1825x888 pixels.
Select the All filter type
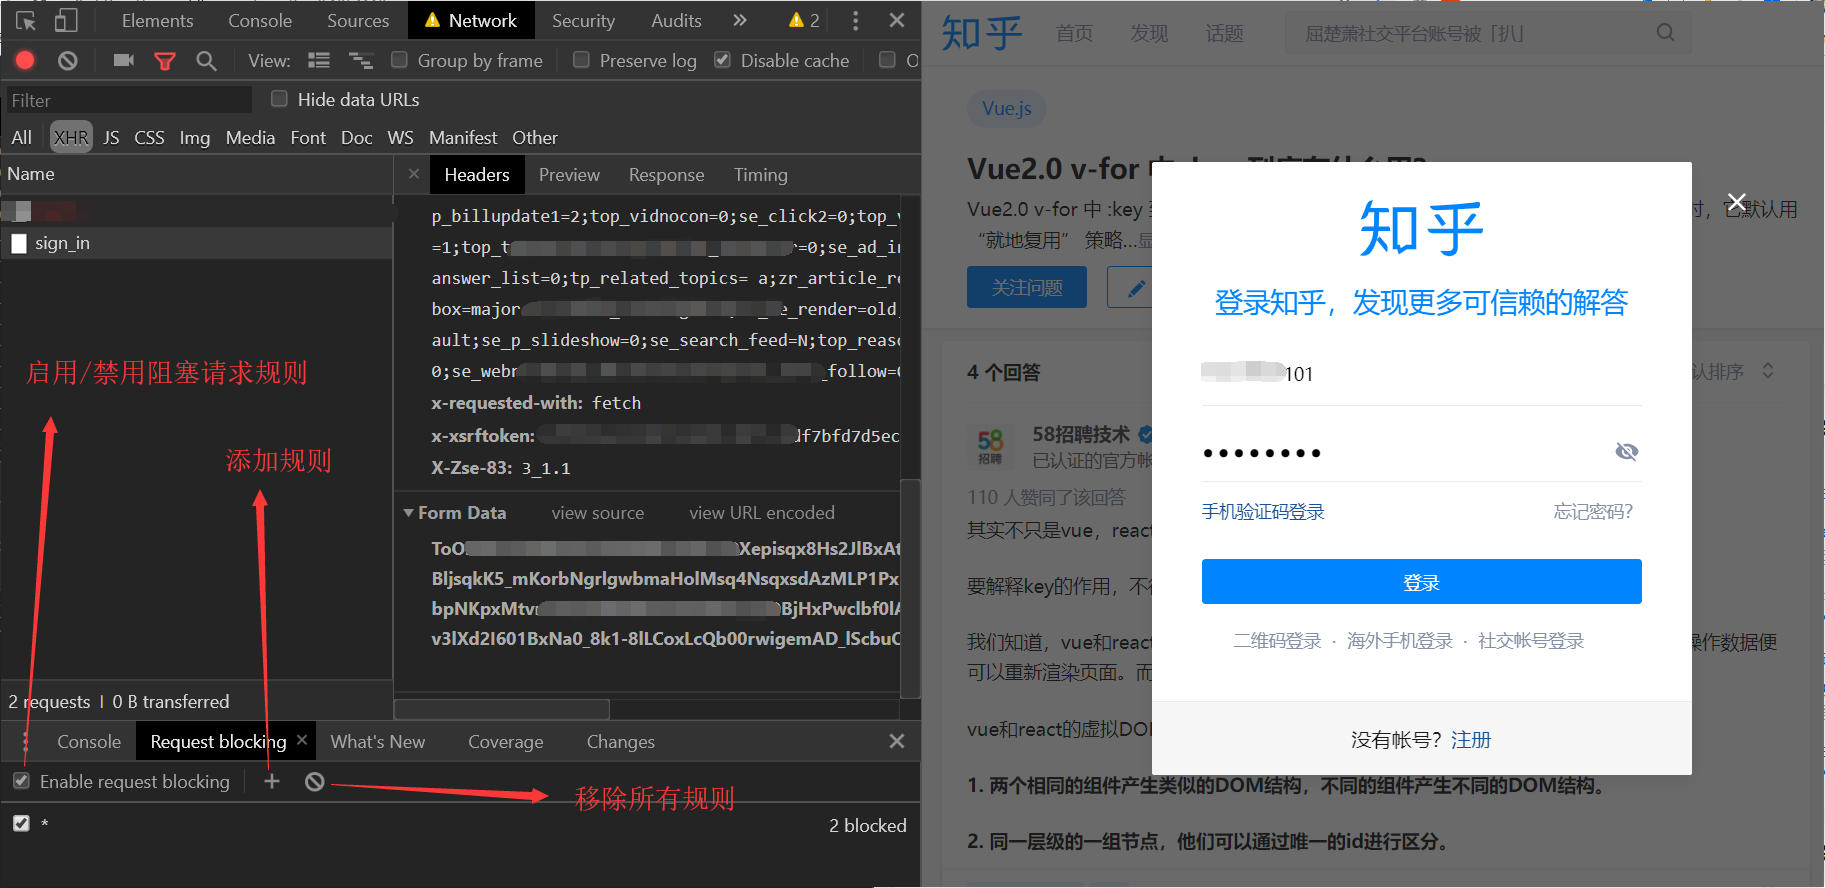coord(22,137)
